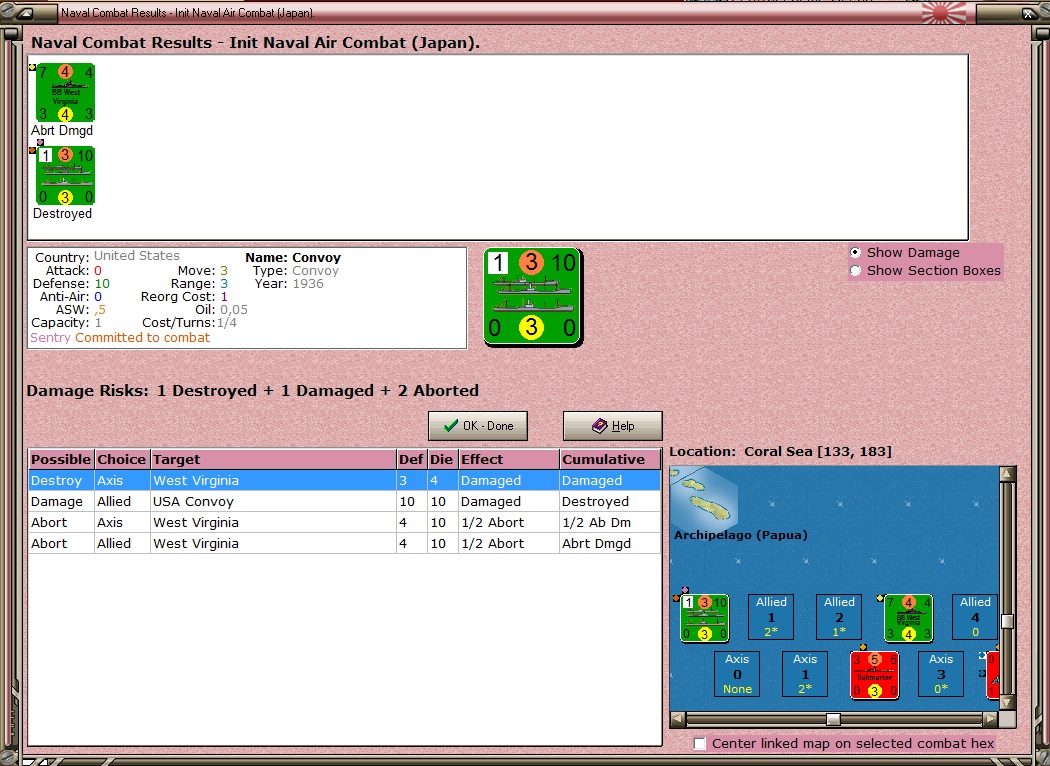Click the Choice column header
Screen dimensions: 1050x766
(x=122, y=459)
